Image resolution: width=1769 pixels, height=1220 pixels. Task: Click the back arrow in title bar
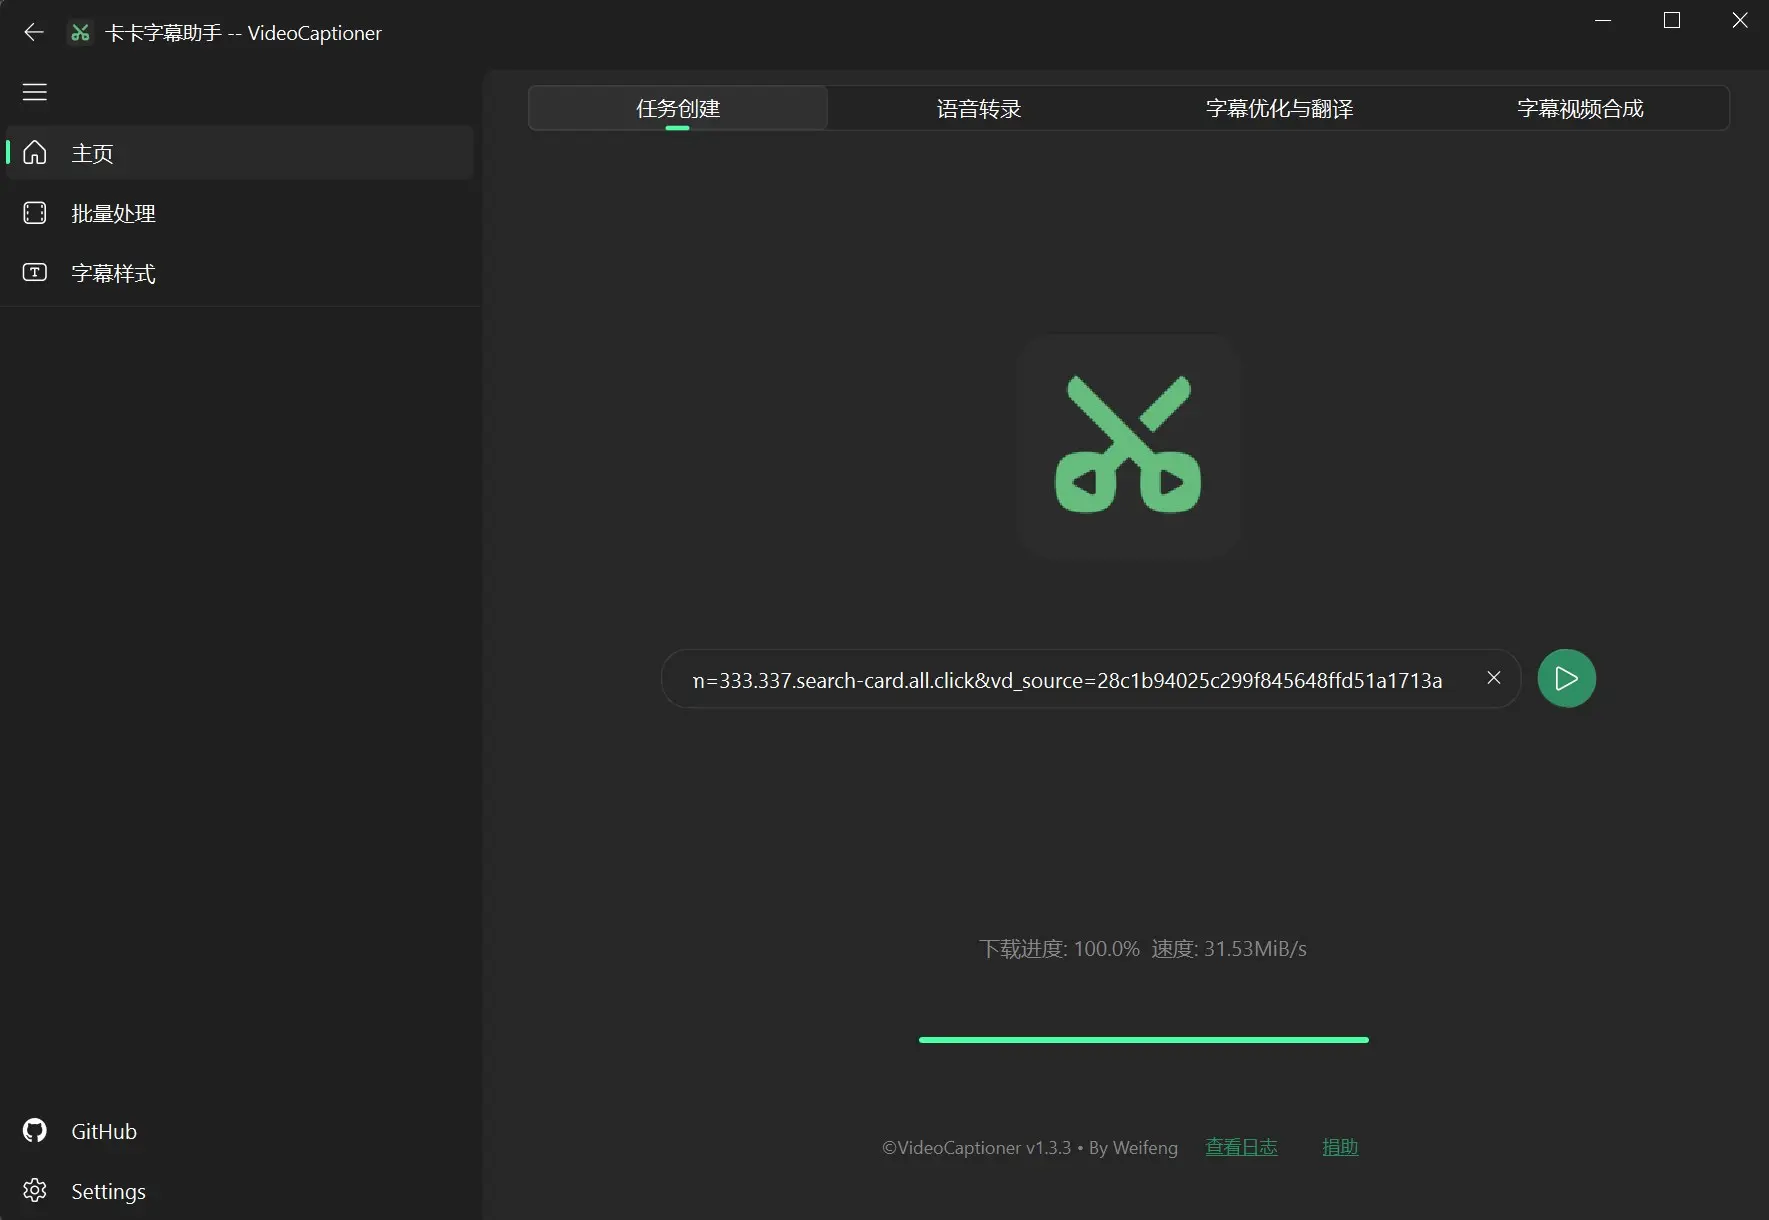34,33
